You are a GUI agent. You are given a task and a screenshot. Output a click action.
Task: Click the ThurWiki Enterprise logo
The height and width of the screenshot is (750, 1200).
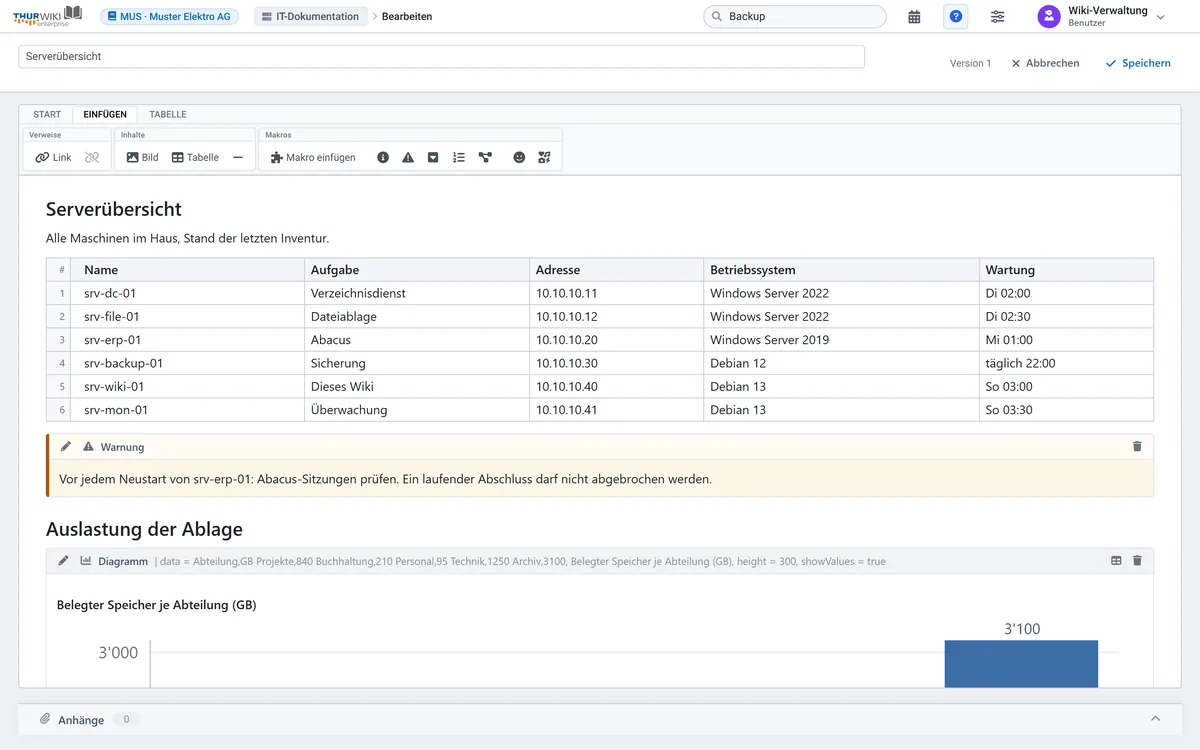[48, 16]
